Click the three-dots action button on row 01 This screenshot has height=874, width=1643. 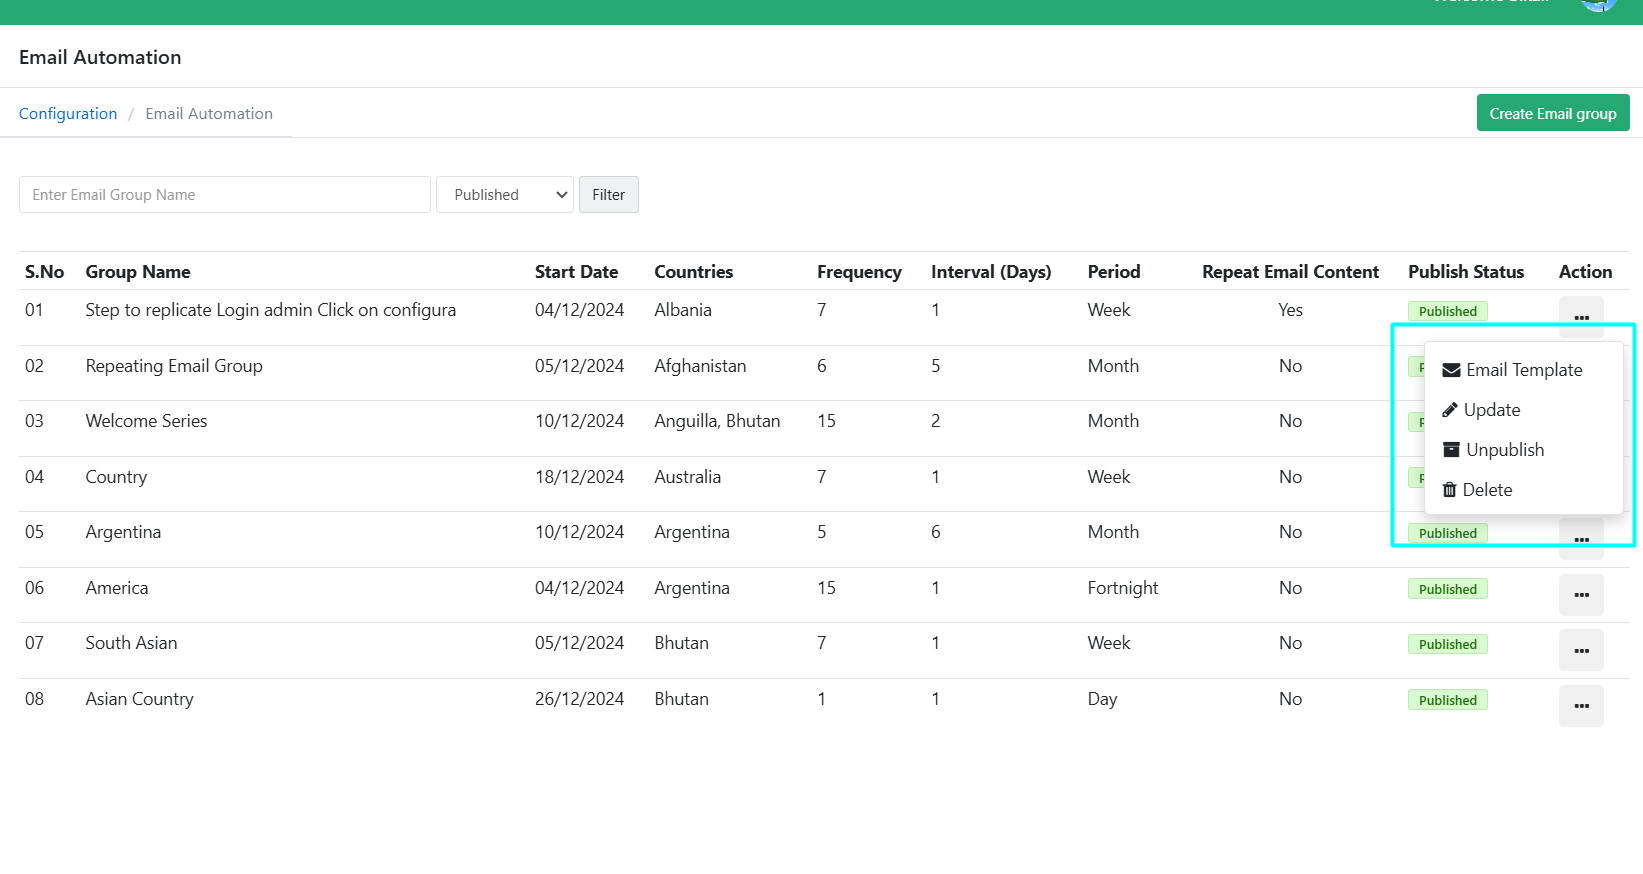tap(1580, 317)
